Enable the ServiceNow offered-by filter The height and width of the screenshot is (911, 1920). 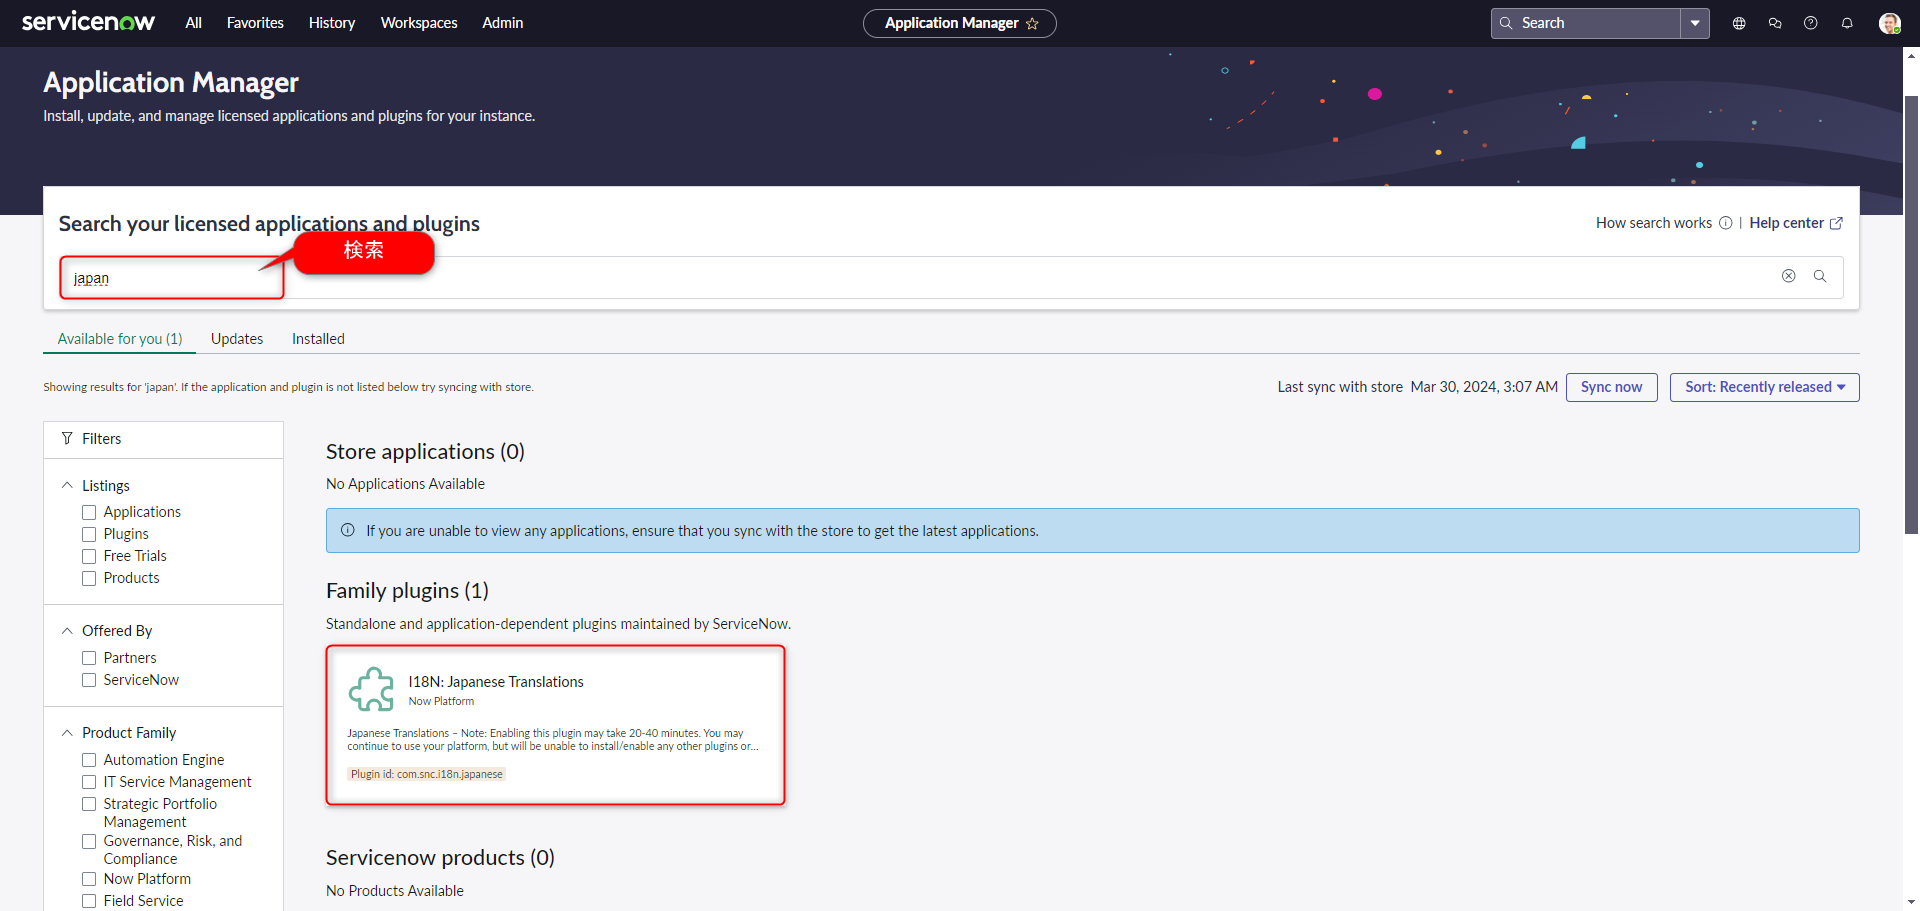89,680
